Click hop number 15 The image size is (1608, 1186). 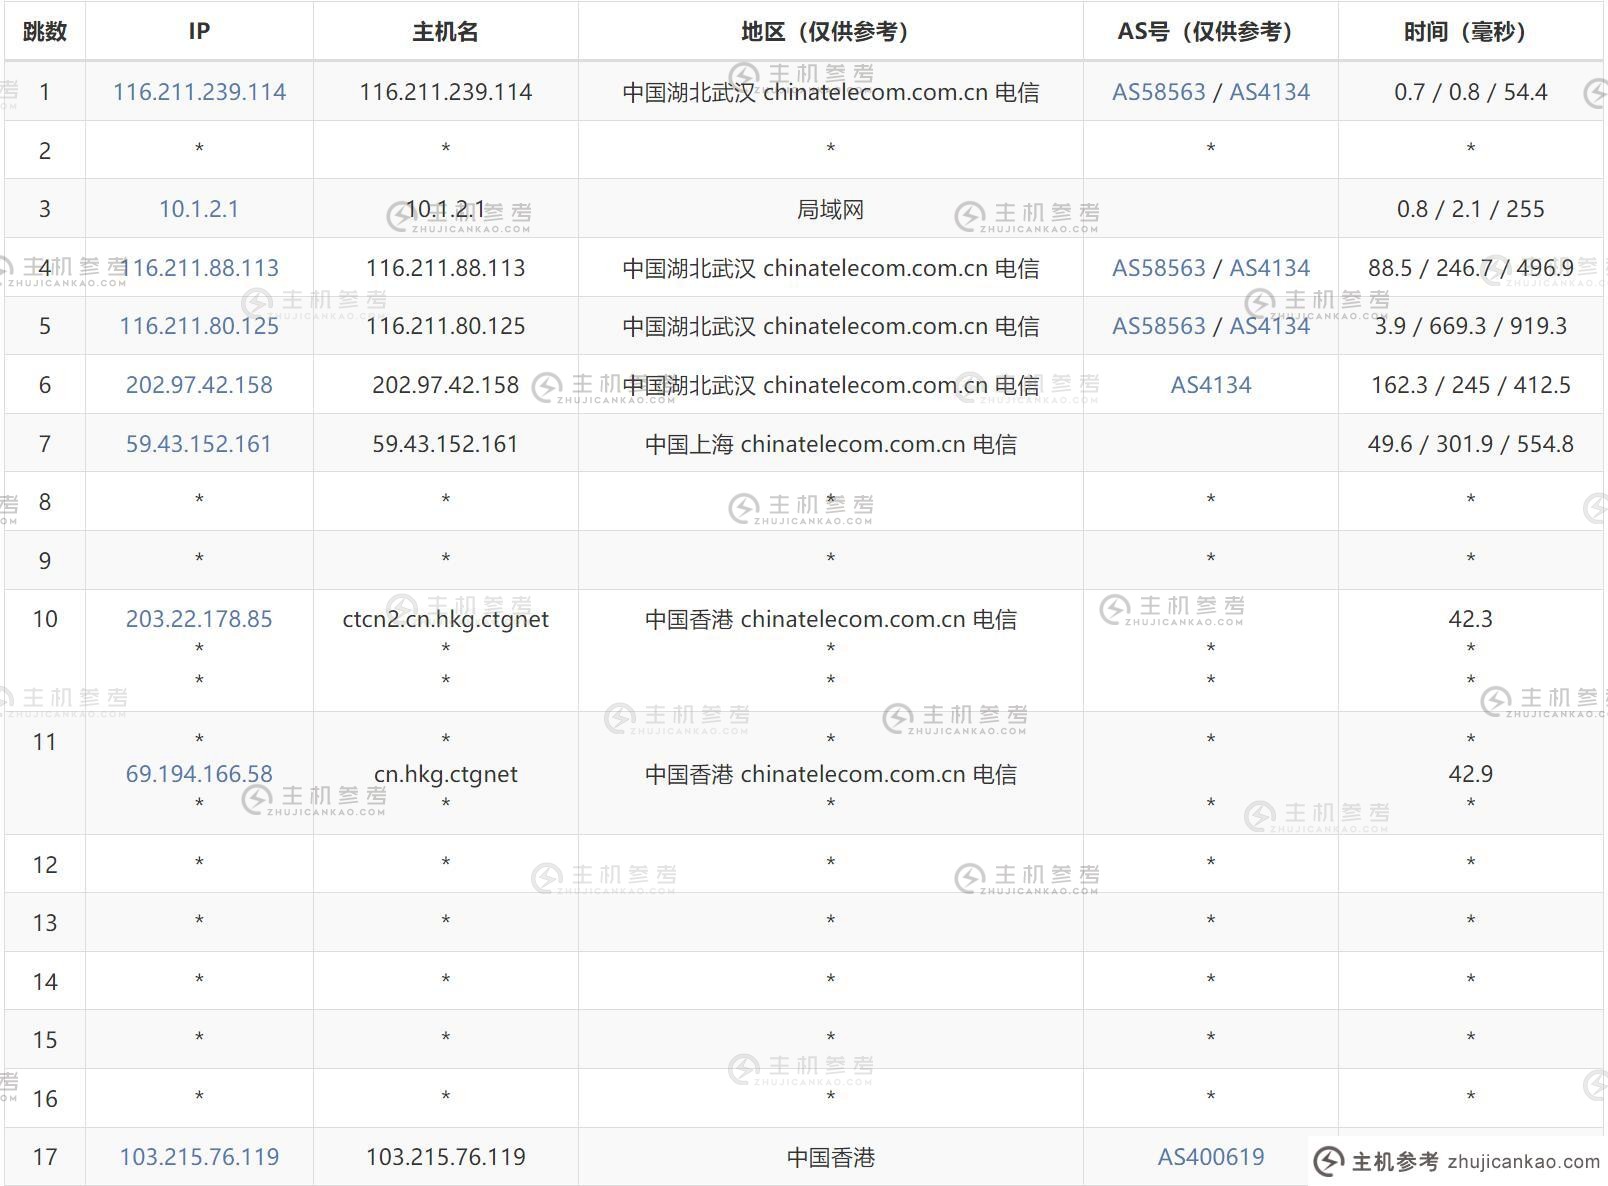point(45,1040)
